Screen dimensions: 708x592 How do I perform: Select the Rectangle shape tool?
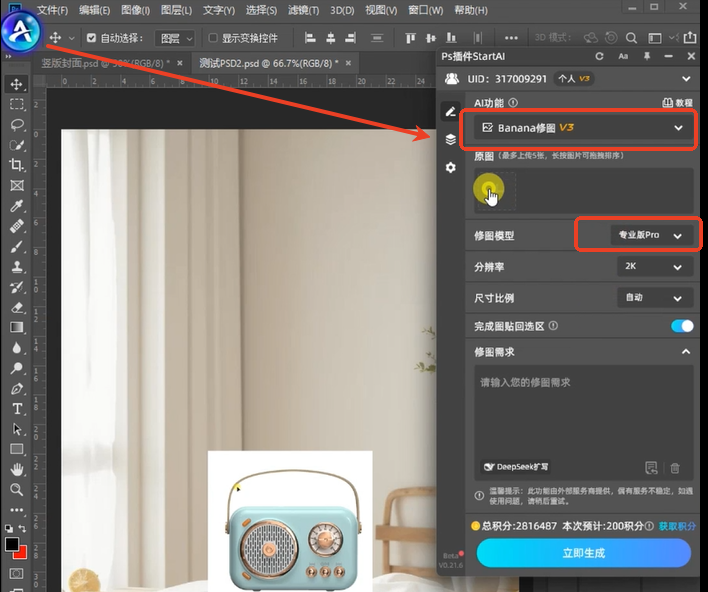[17, 449]
